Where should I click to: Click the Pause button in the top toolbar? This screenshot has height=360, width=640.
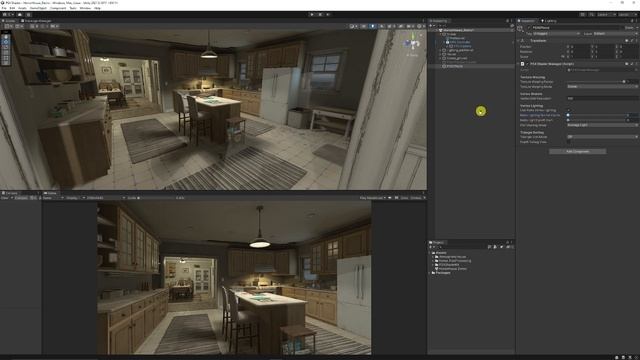(320, 15)
